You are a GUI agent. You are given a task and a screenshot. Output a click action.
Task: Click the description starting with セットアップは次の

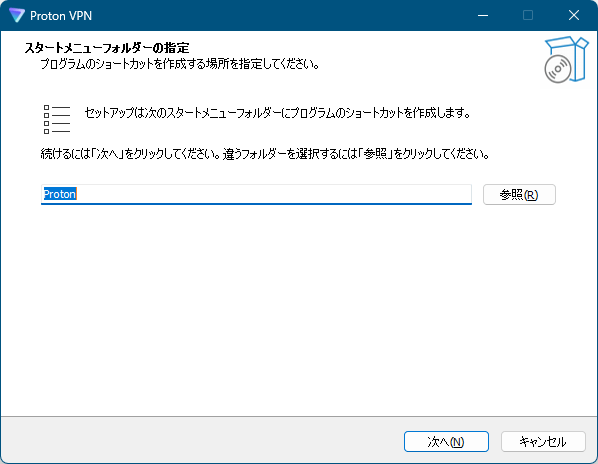coord(277,113)
